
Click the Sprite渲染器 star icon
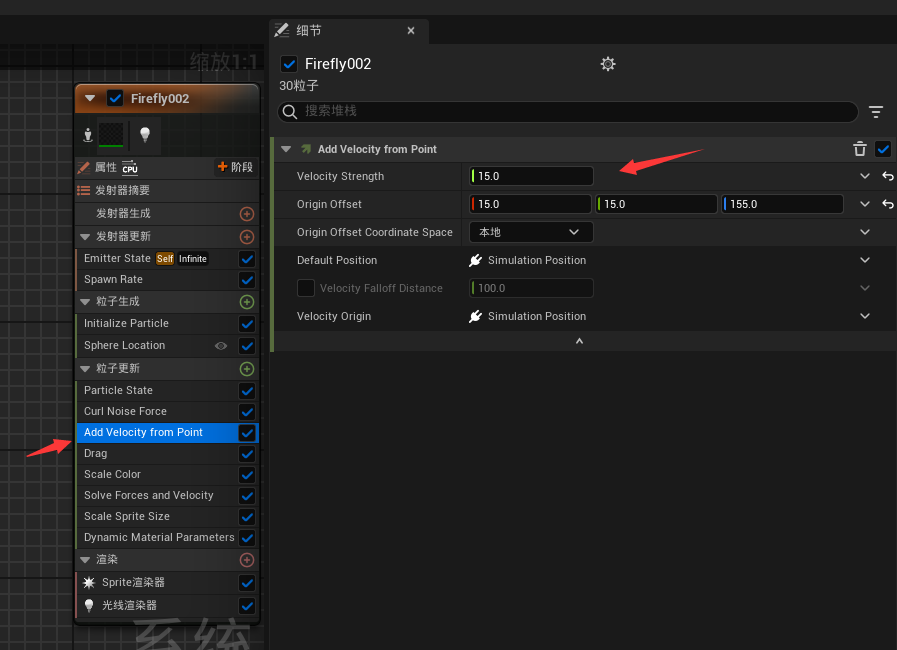(x=89, y=582)
